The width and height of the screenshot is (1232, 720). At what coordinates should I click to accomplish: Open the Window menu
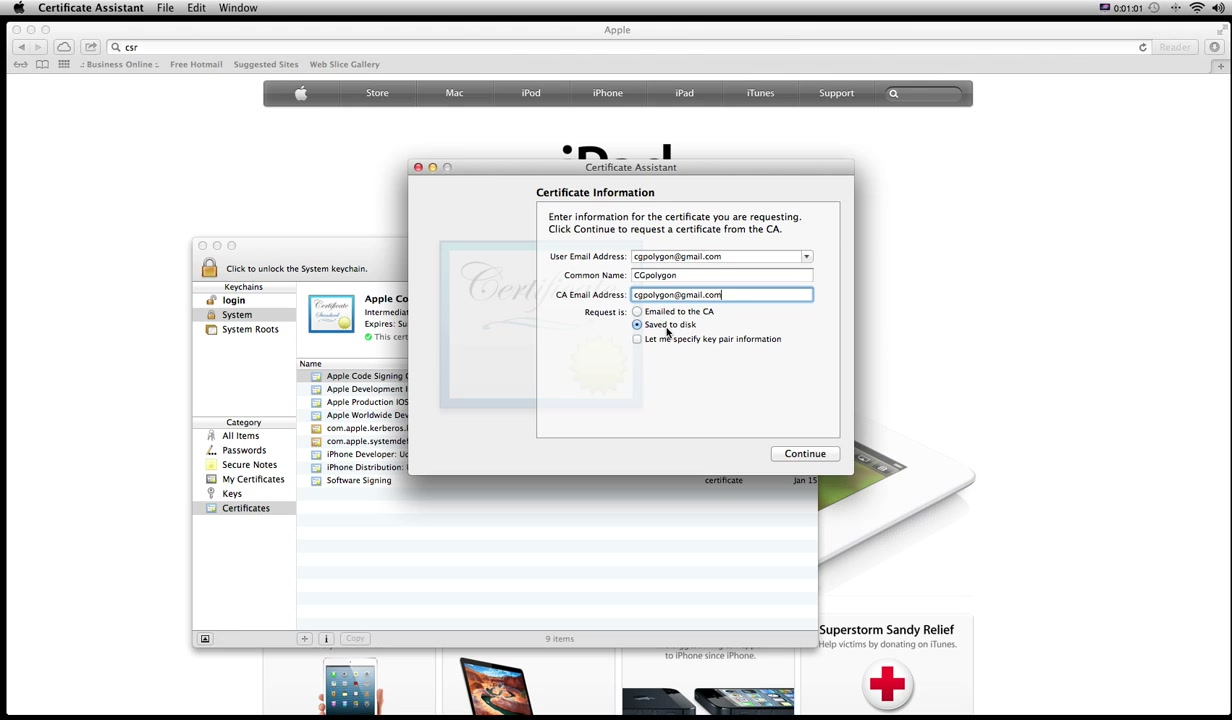tap(238, 8)
